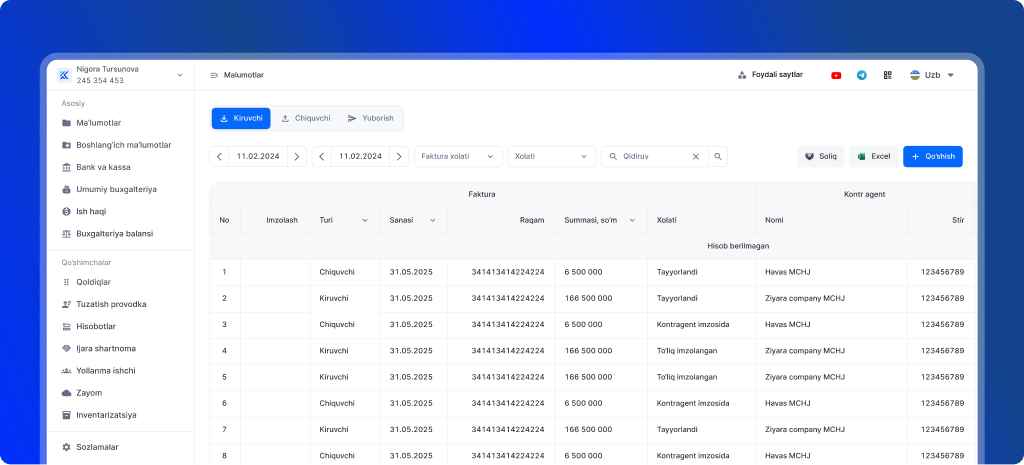The image size is (1024, 465).
Task: Go to previous day on second date picker
Action: coord(322,157)
